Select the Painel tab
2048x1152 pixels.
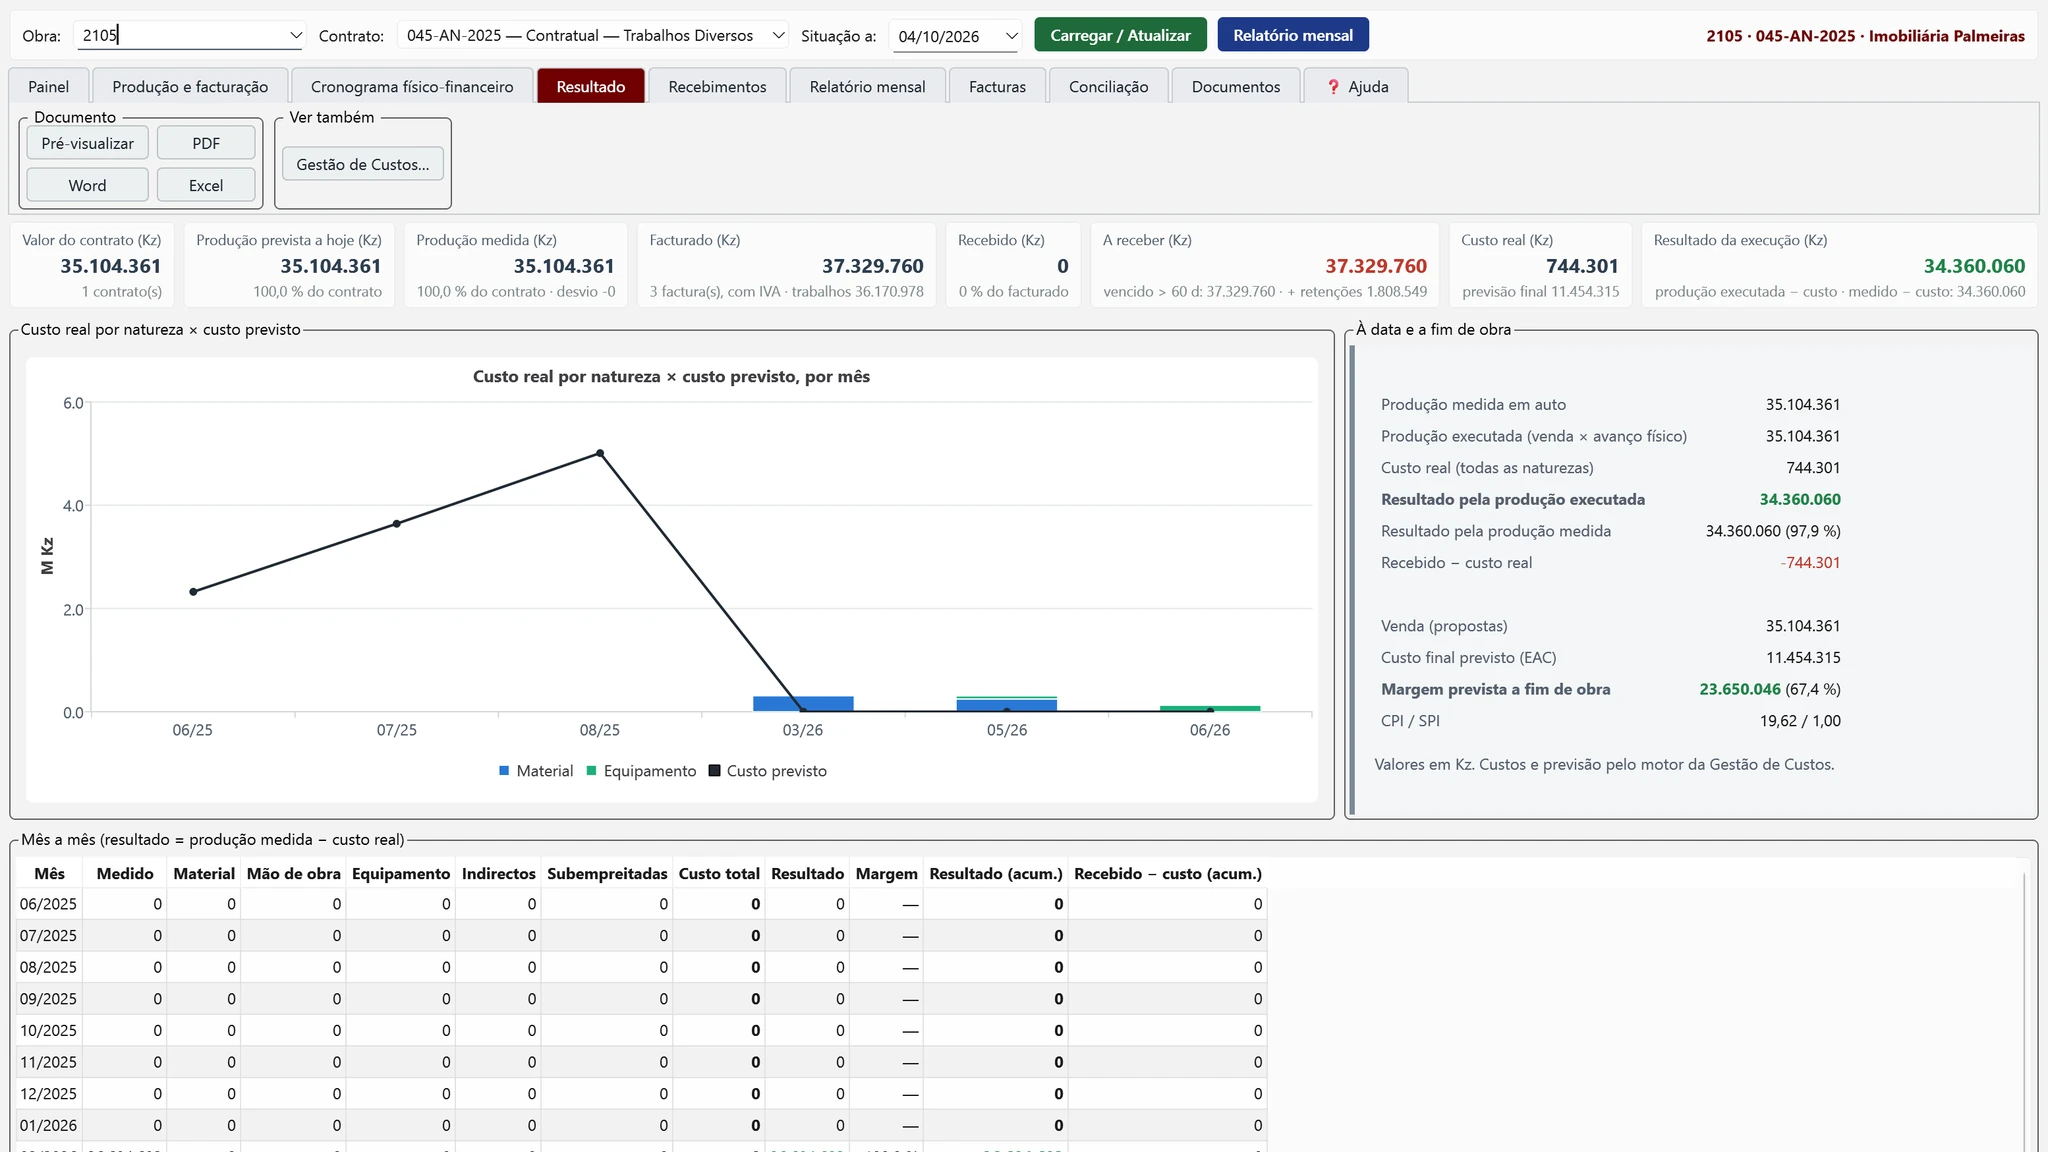coord(49,87)
